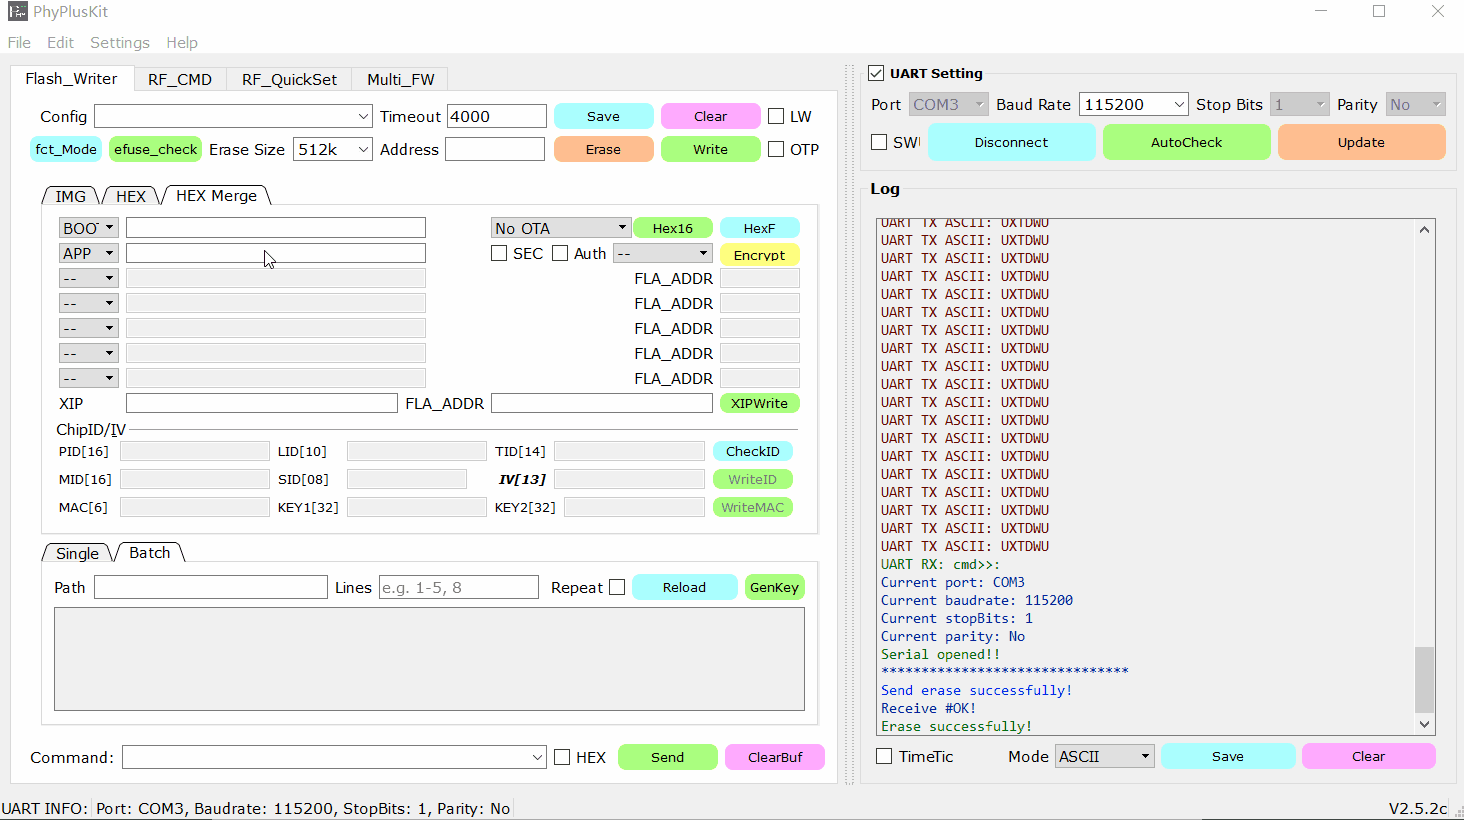The image size is (1464, 820).
Task: Toggle the HEX checkbox beside Command
Action: 562,757
